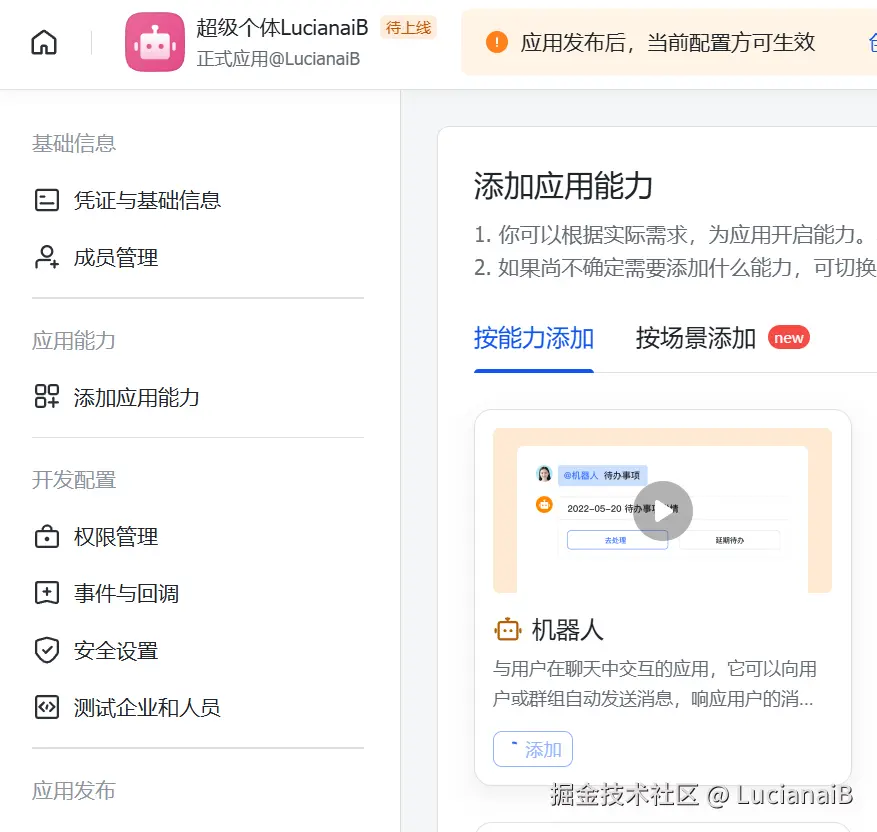Click the test enterprise code icon
This screenshot has height=832, width=877.
pos(47,707)
